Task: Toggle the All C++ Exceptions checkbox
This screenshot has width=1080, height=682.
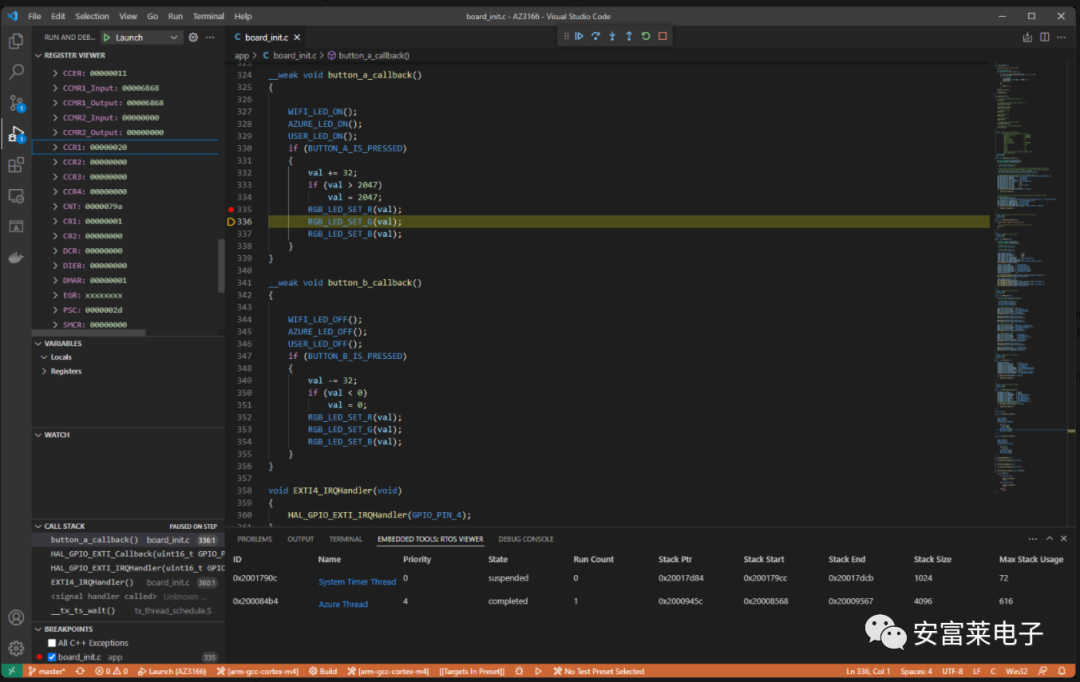Action: point(52,643)
